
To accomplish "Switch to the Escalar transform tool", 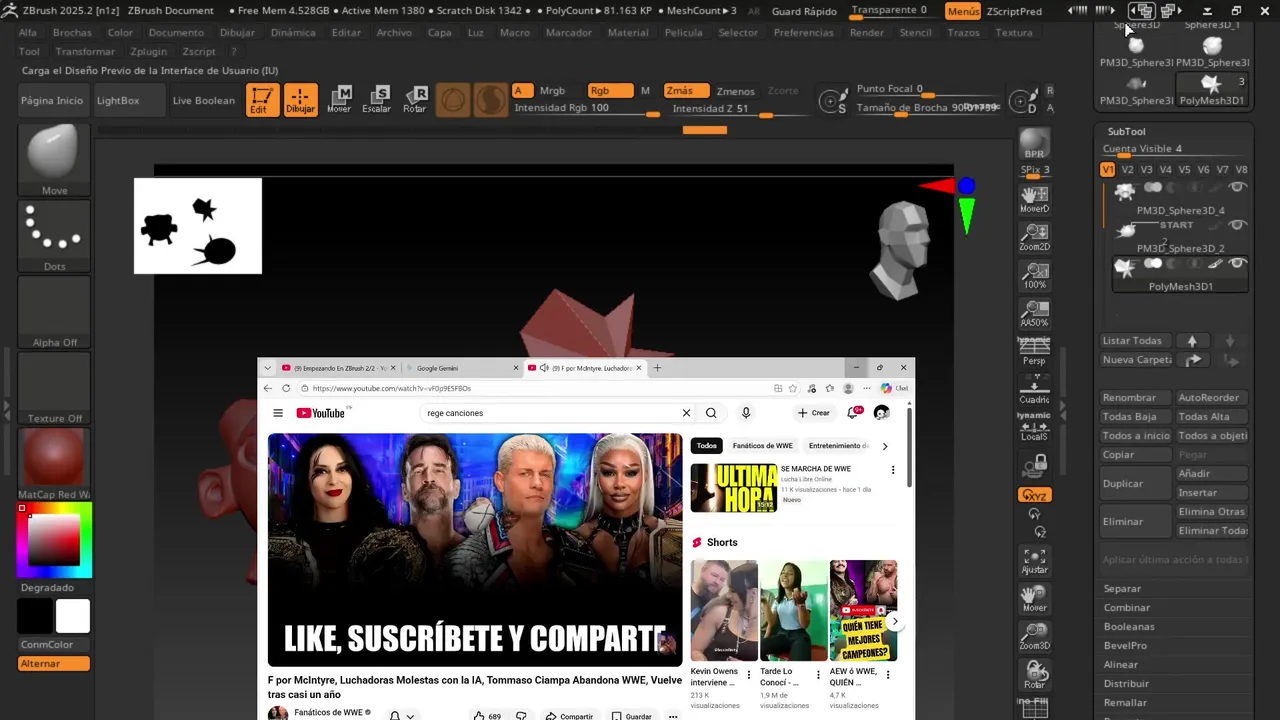I will (x=377, y=100).
